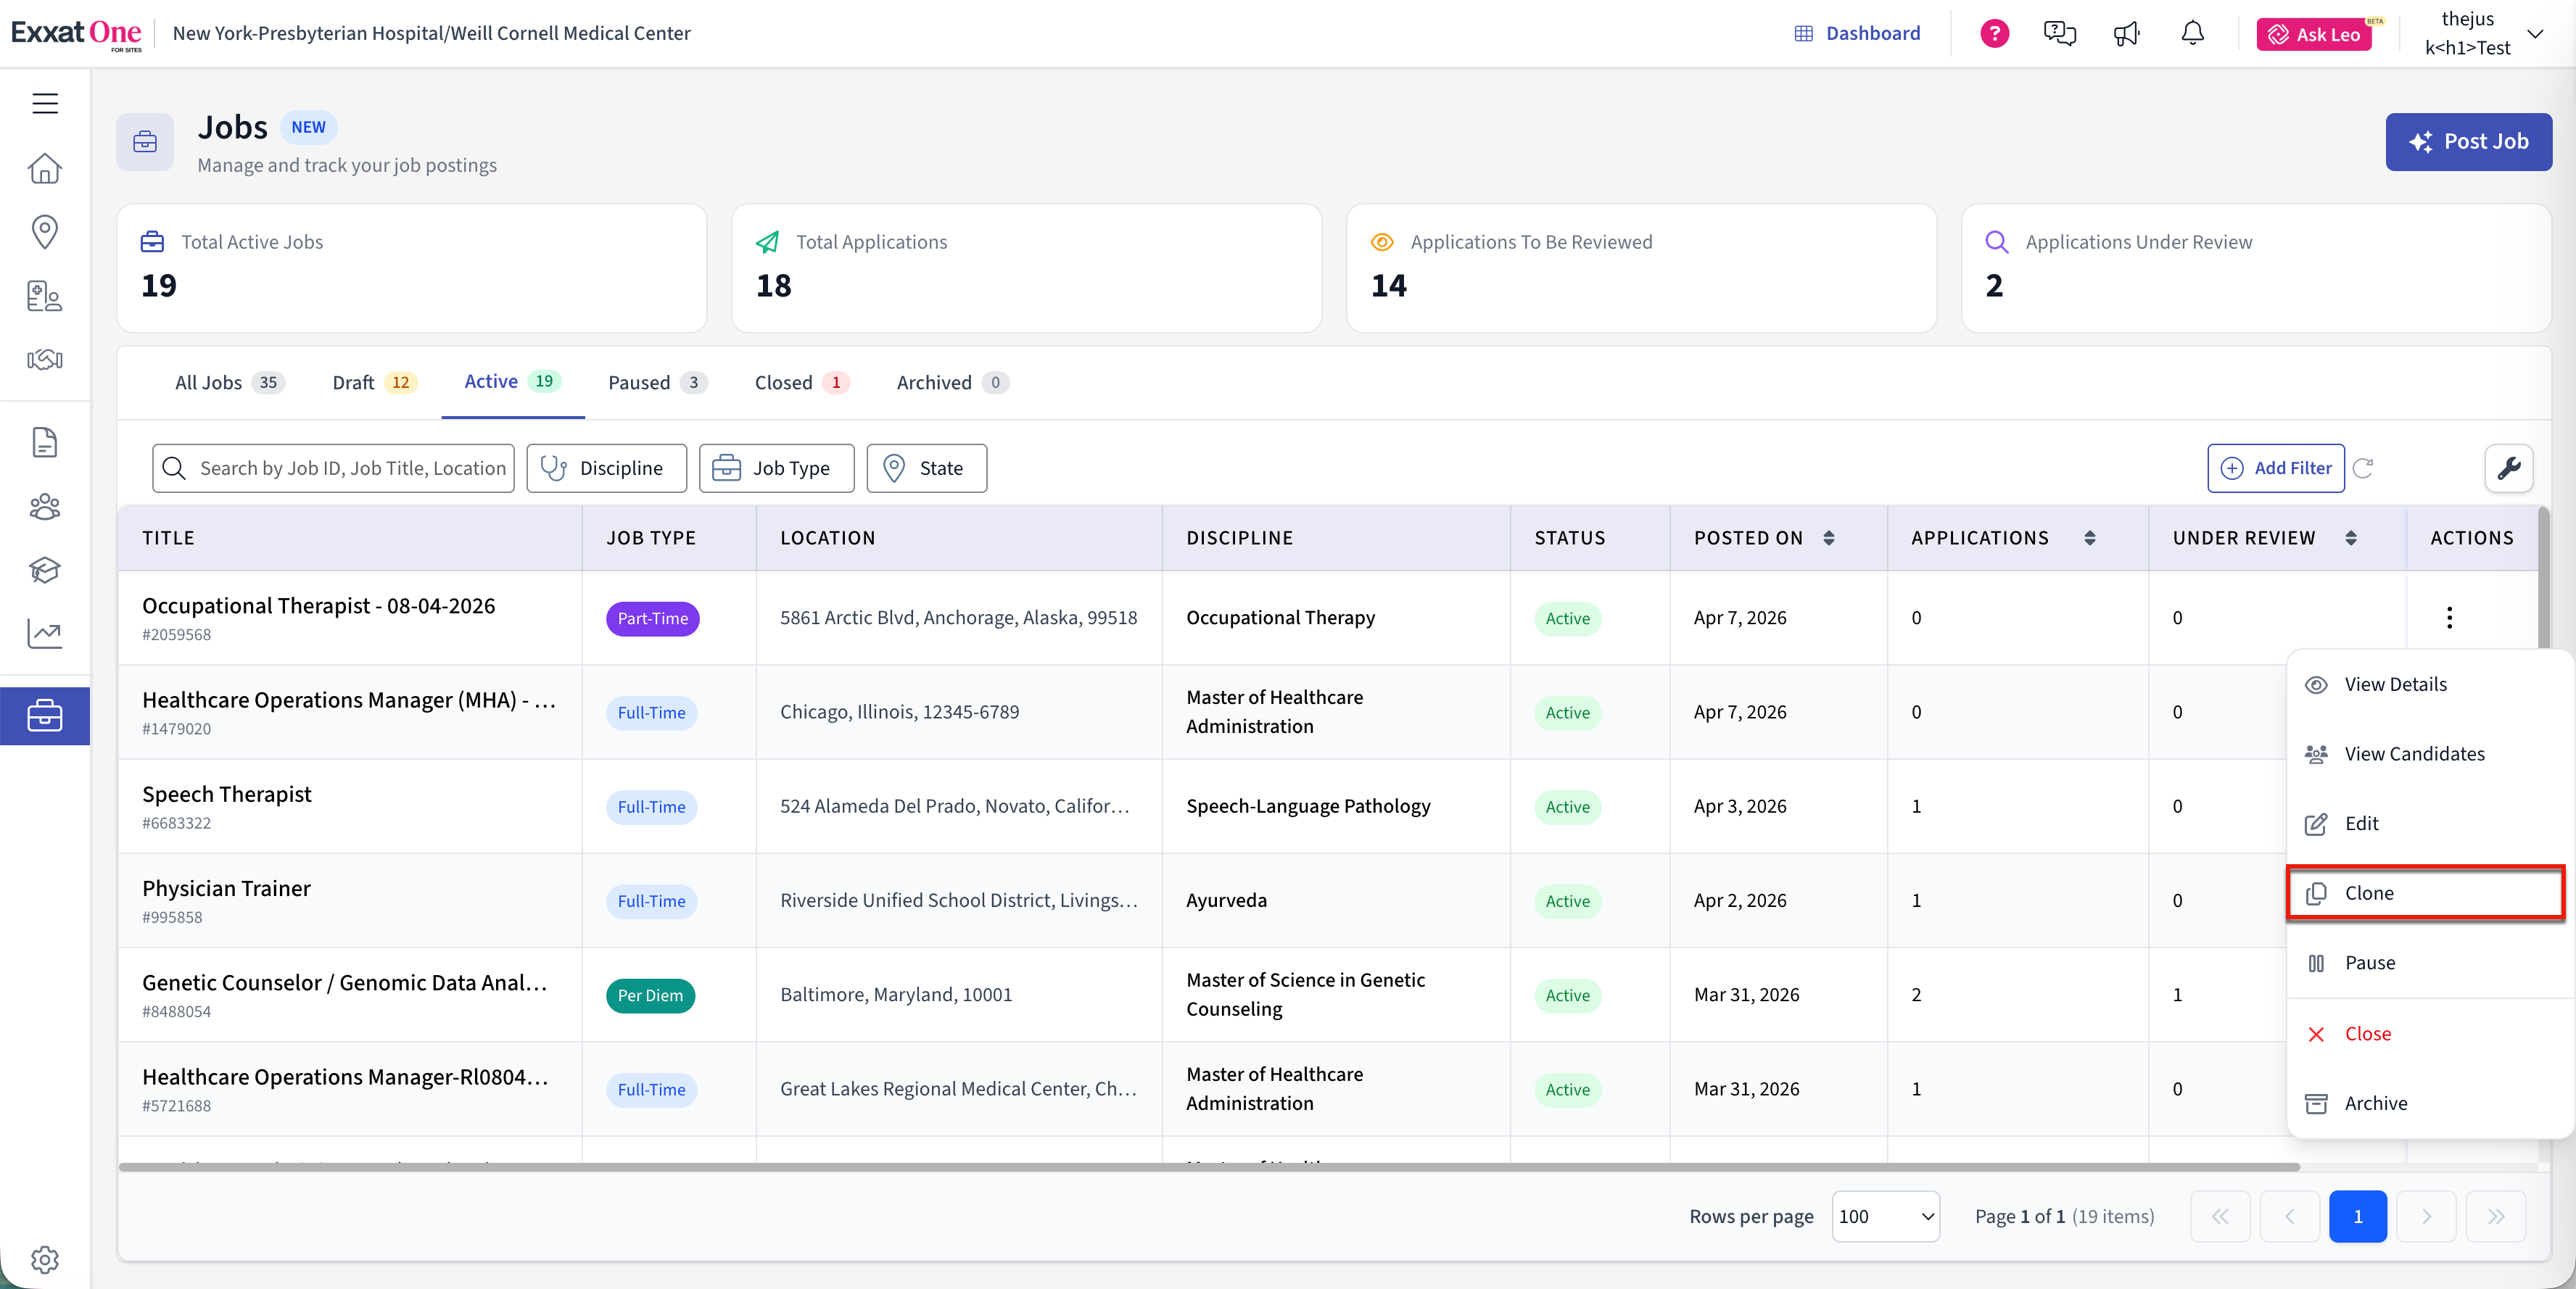Click the red help question mark icon
Screen dimensions: 2576x1289
pyautogui.click(x=1994, y=33)
